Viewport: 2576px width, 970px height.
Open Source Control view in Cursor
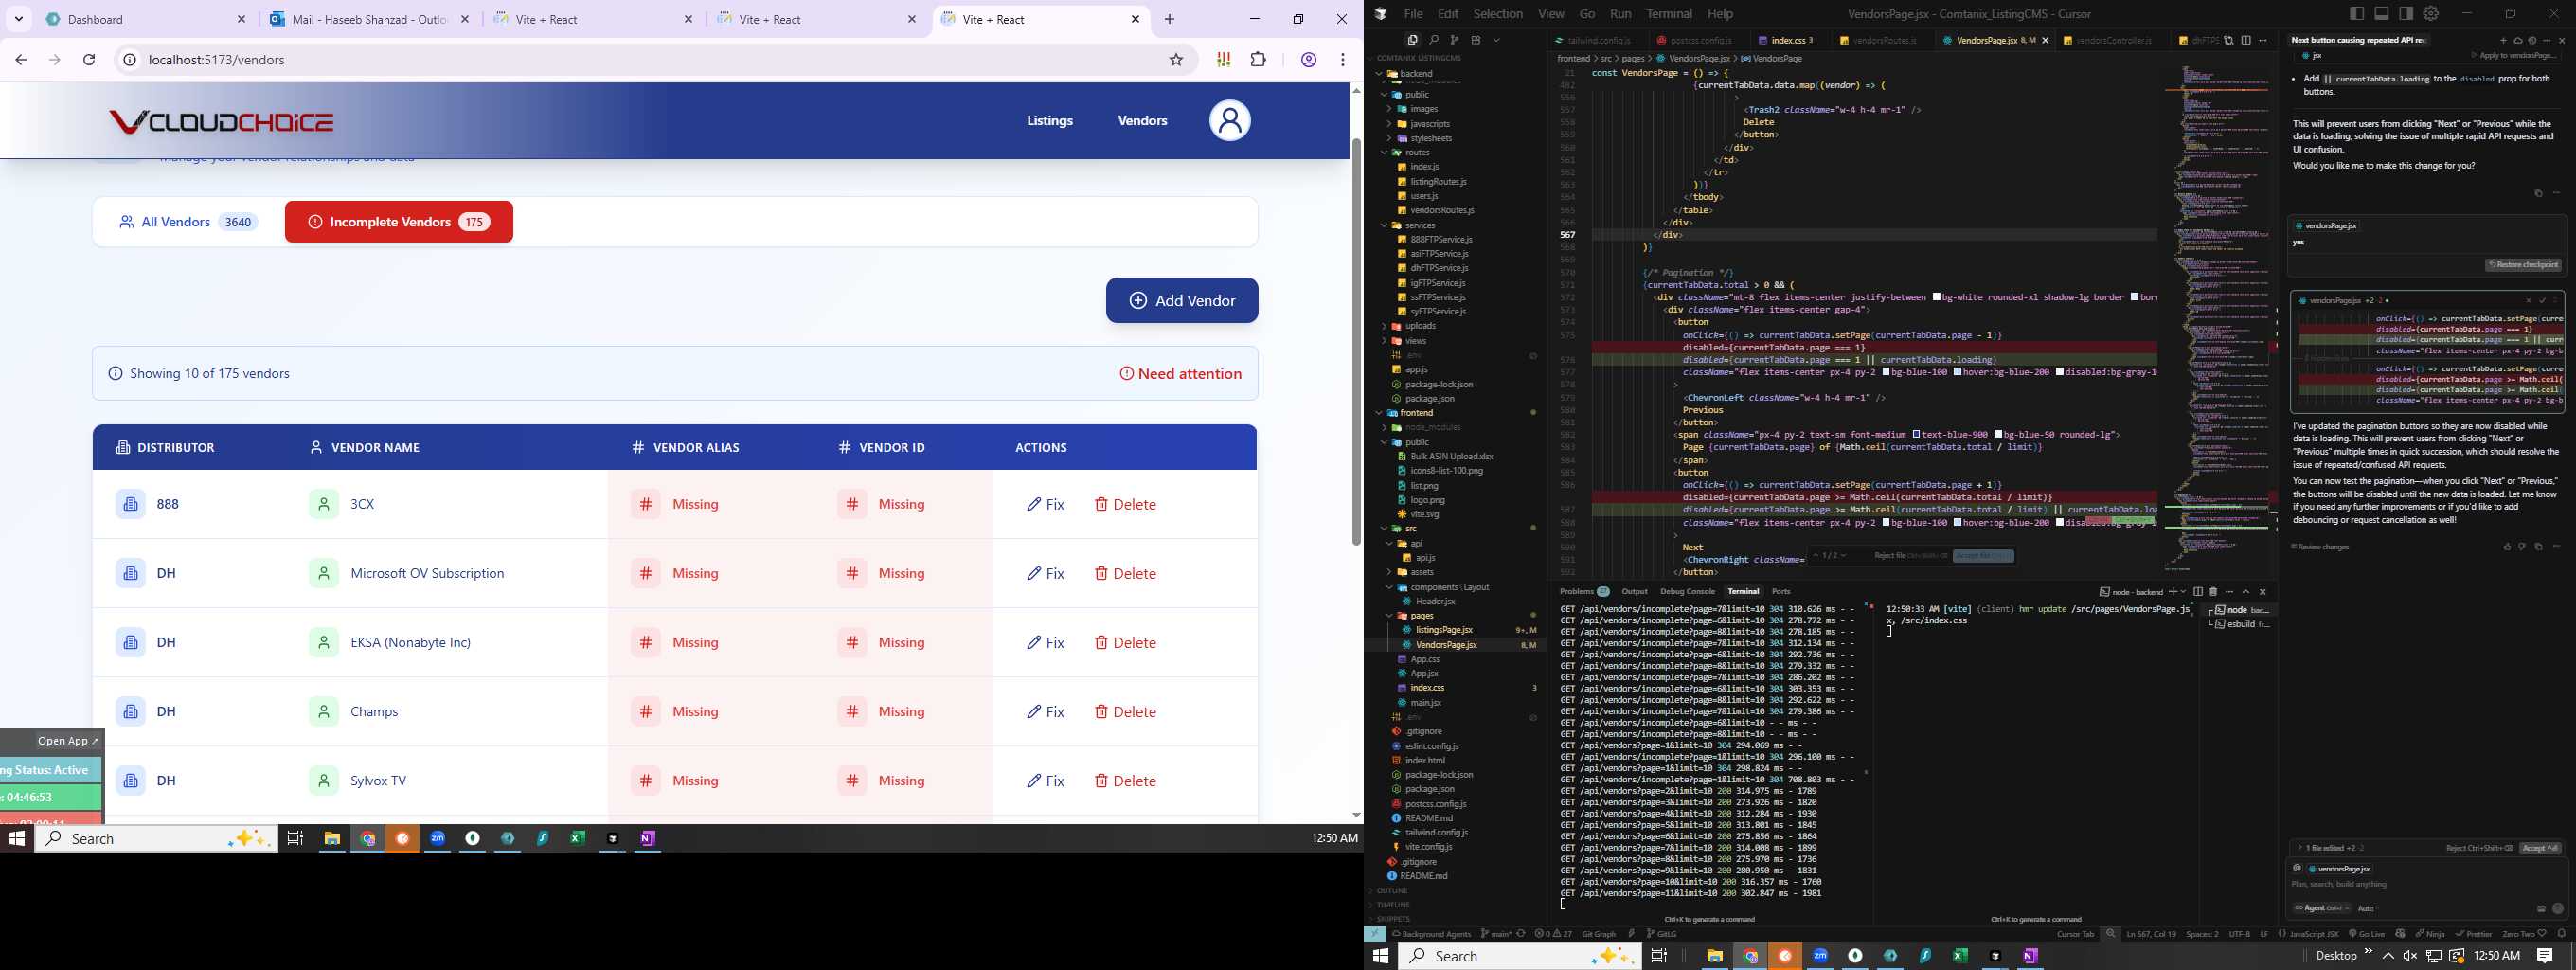pyautogui.click(x=1454, y=40)
